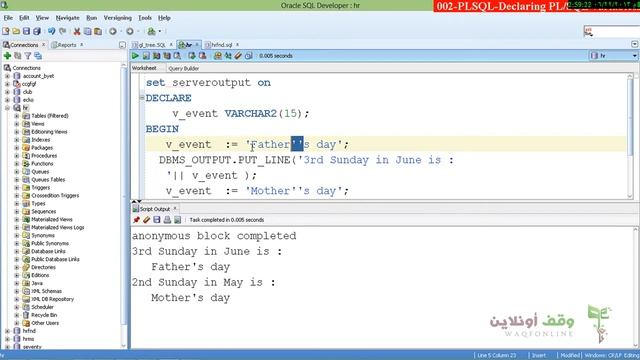Select the Sequences tree item
This screenshot has height=360, width=640.
click(x=43, y=211)
